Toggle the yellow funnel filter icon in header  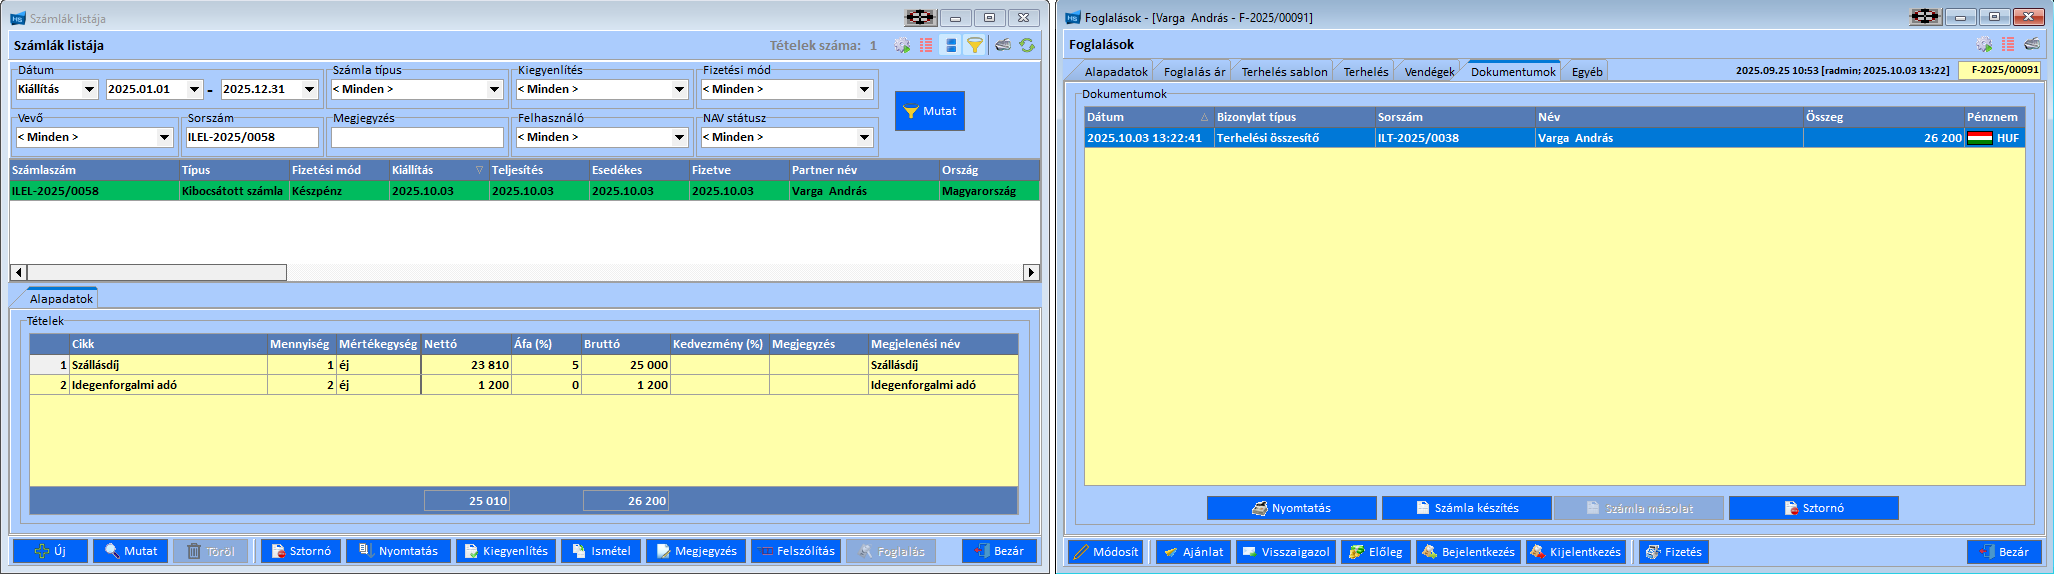[974, 45]
